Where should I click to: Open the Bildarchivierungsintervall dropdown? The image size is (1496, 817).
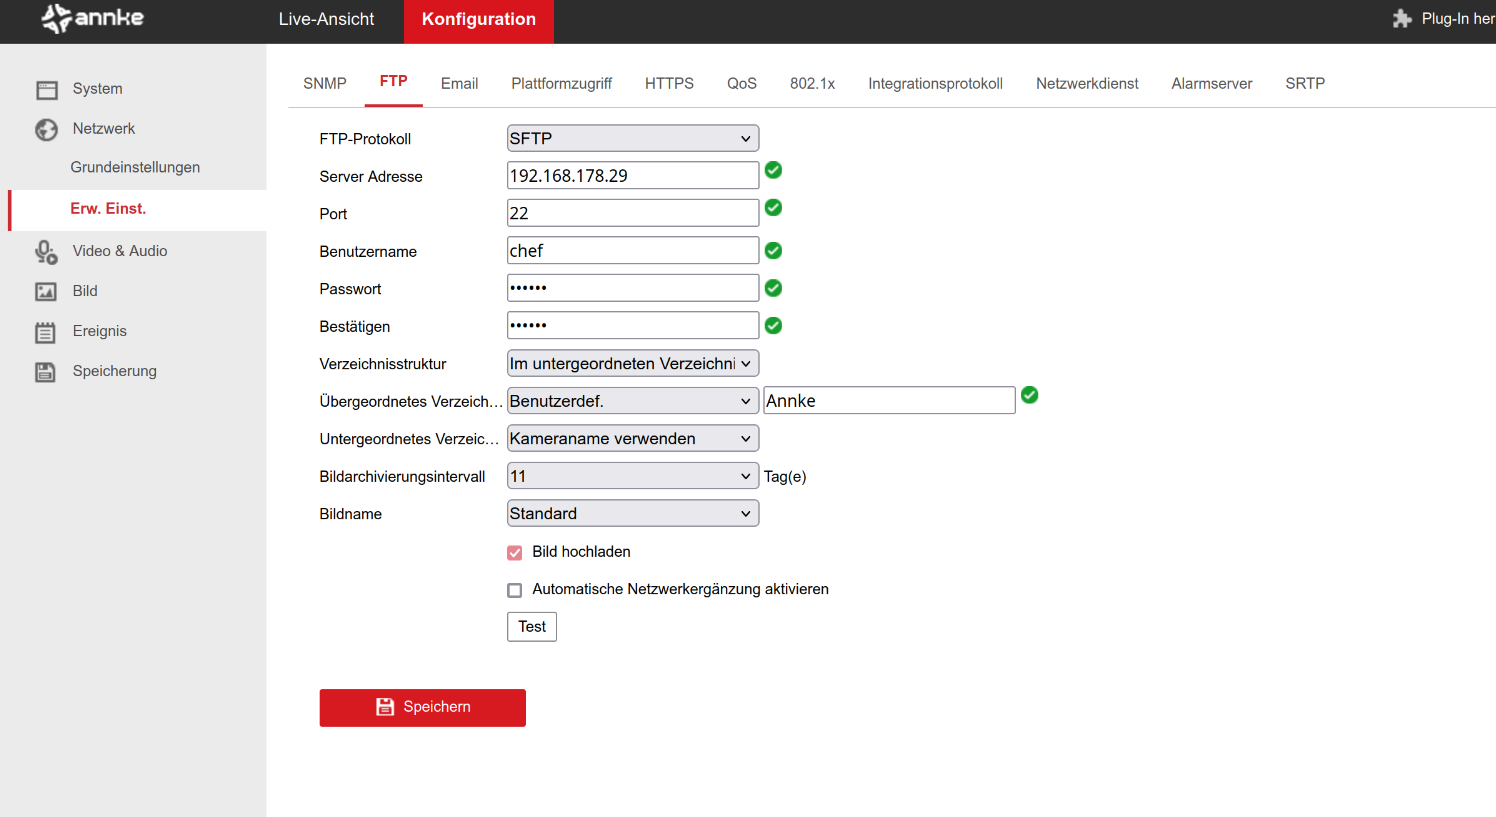click(x=632, y=476)
